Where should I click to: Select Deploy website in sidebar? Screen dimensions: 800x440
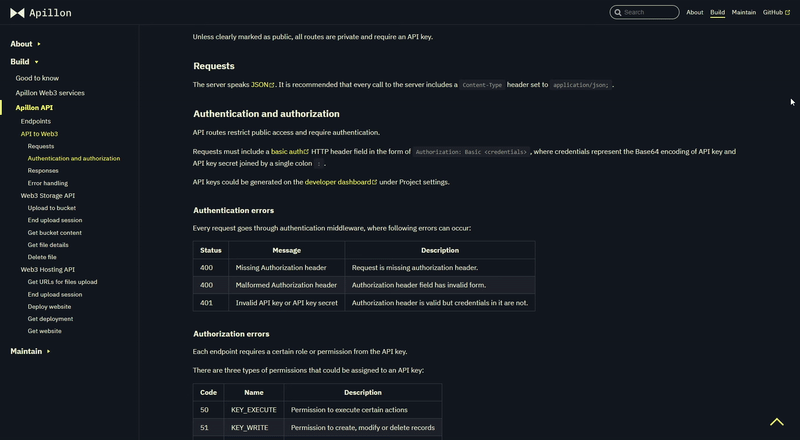[49, 307]
